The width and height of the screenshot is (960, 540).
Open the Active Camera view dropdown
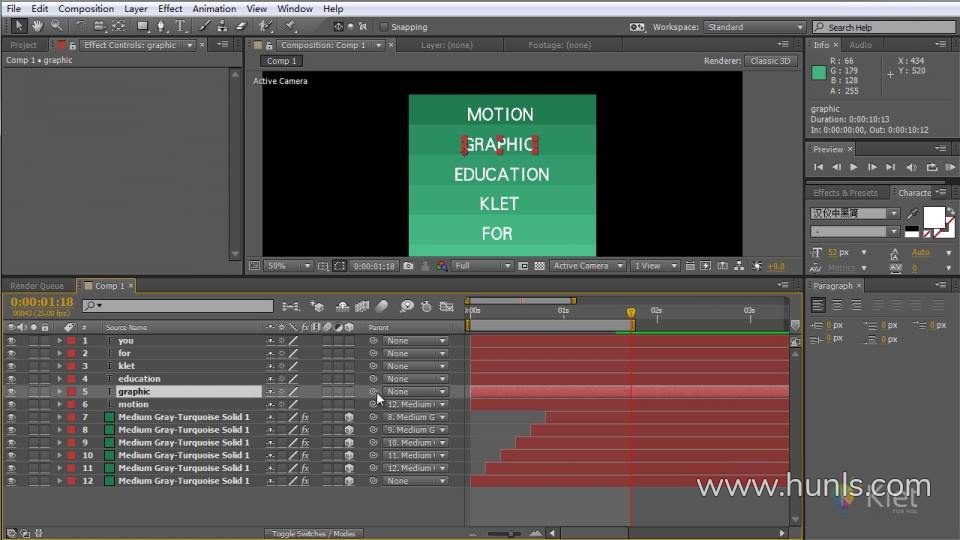(x=587, y=266)
